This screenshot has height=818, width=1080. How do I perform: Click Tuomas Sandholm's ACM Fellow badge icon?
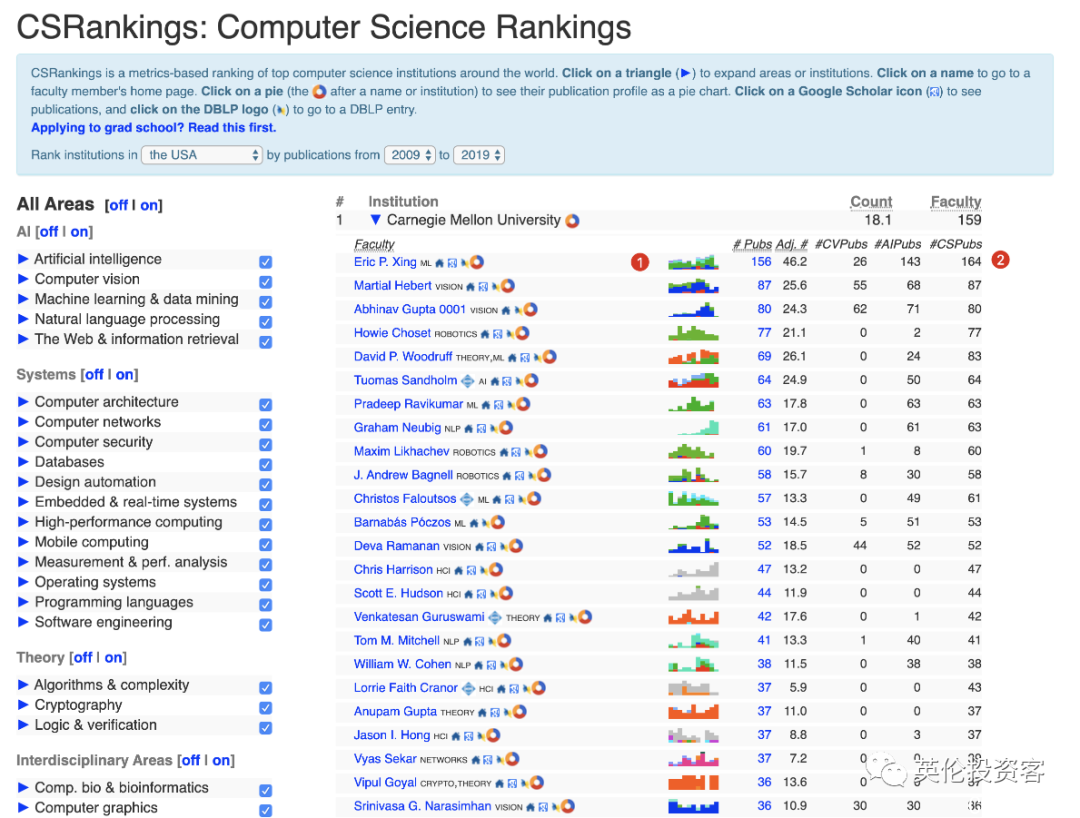pyautogui.click(x=468, y=381)
